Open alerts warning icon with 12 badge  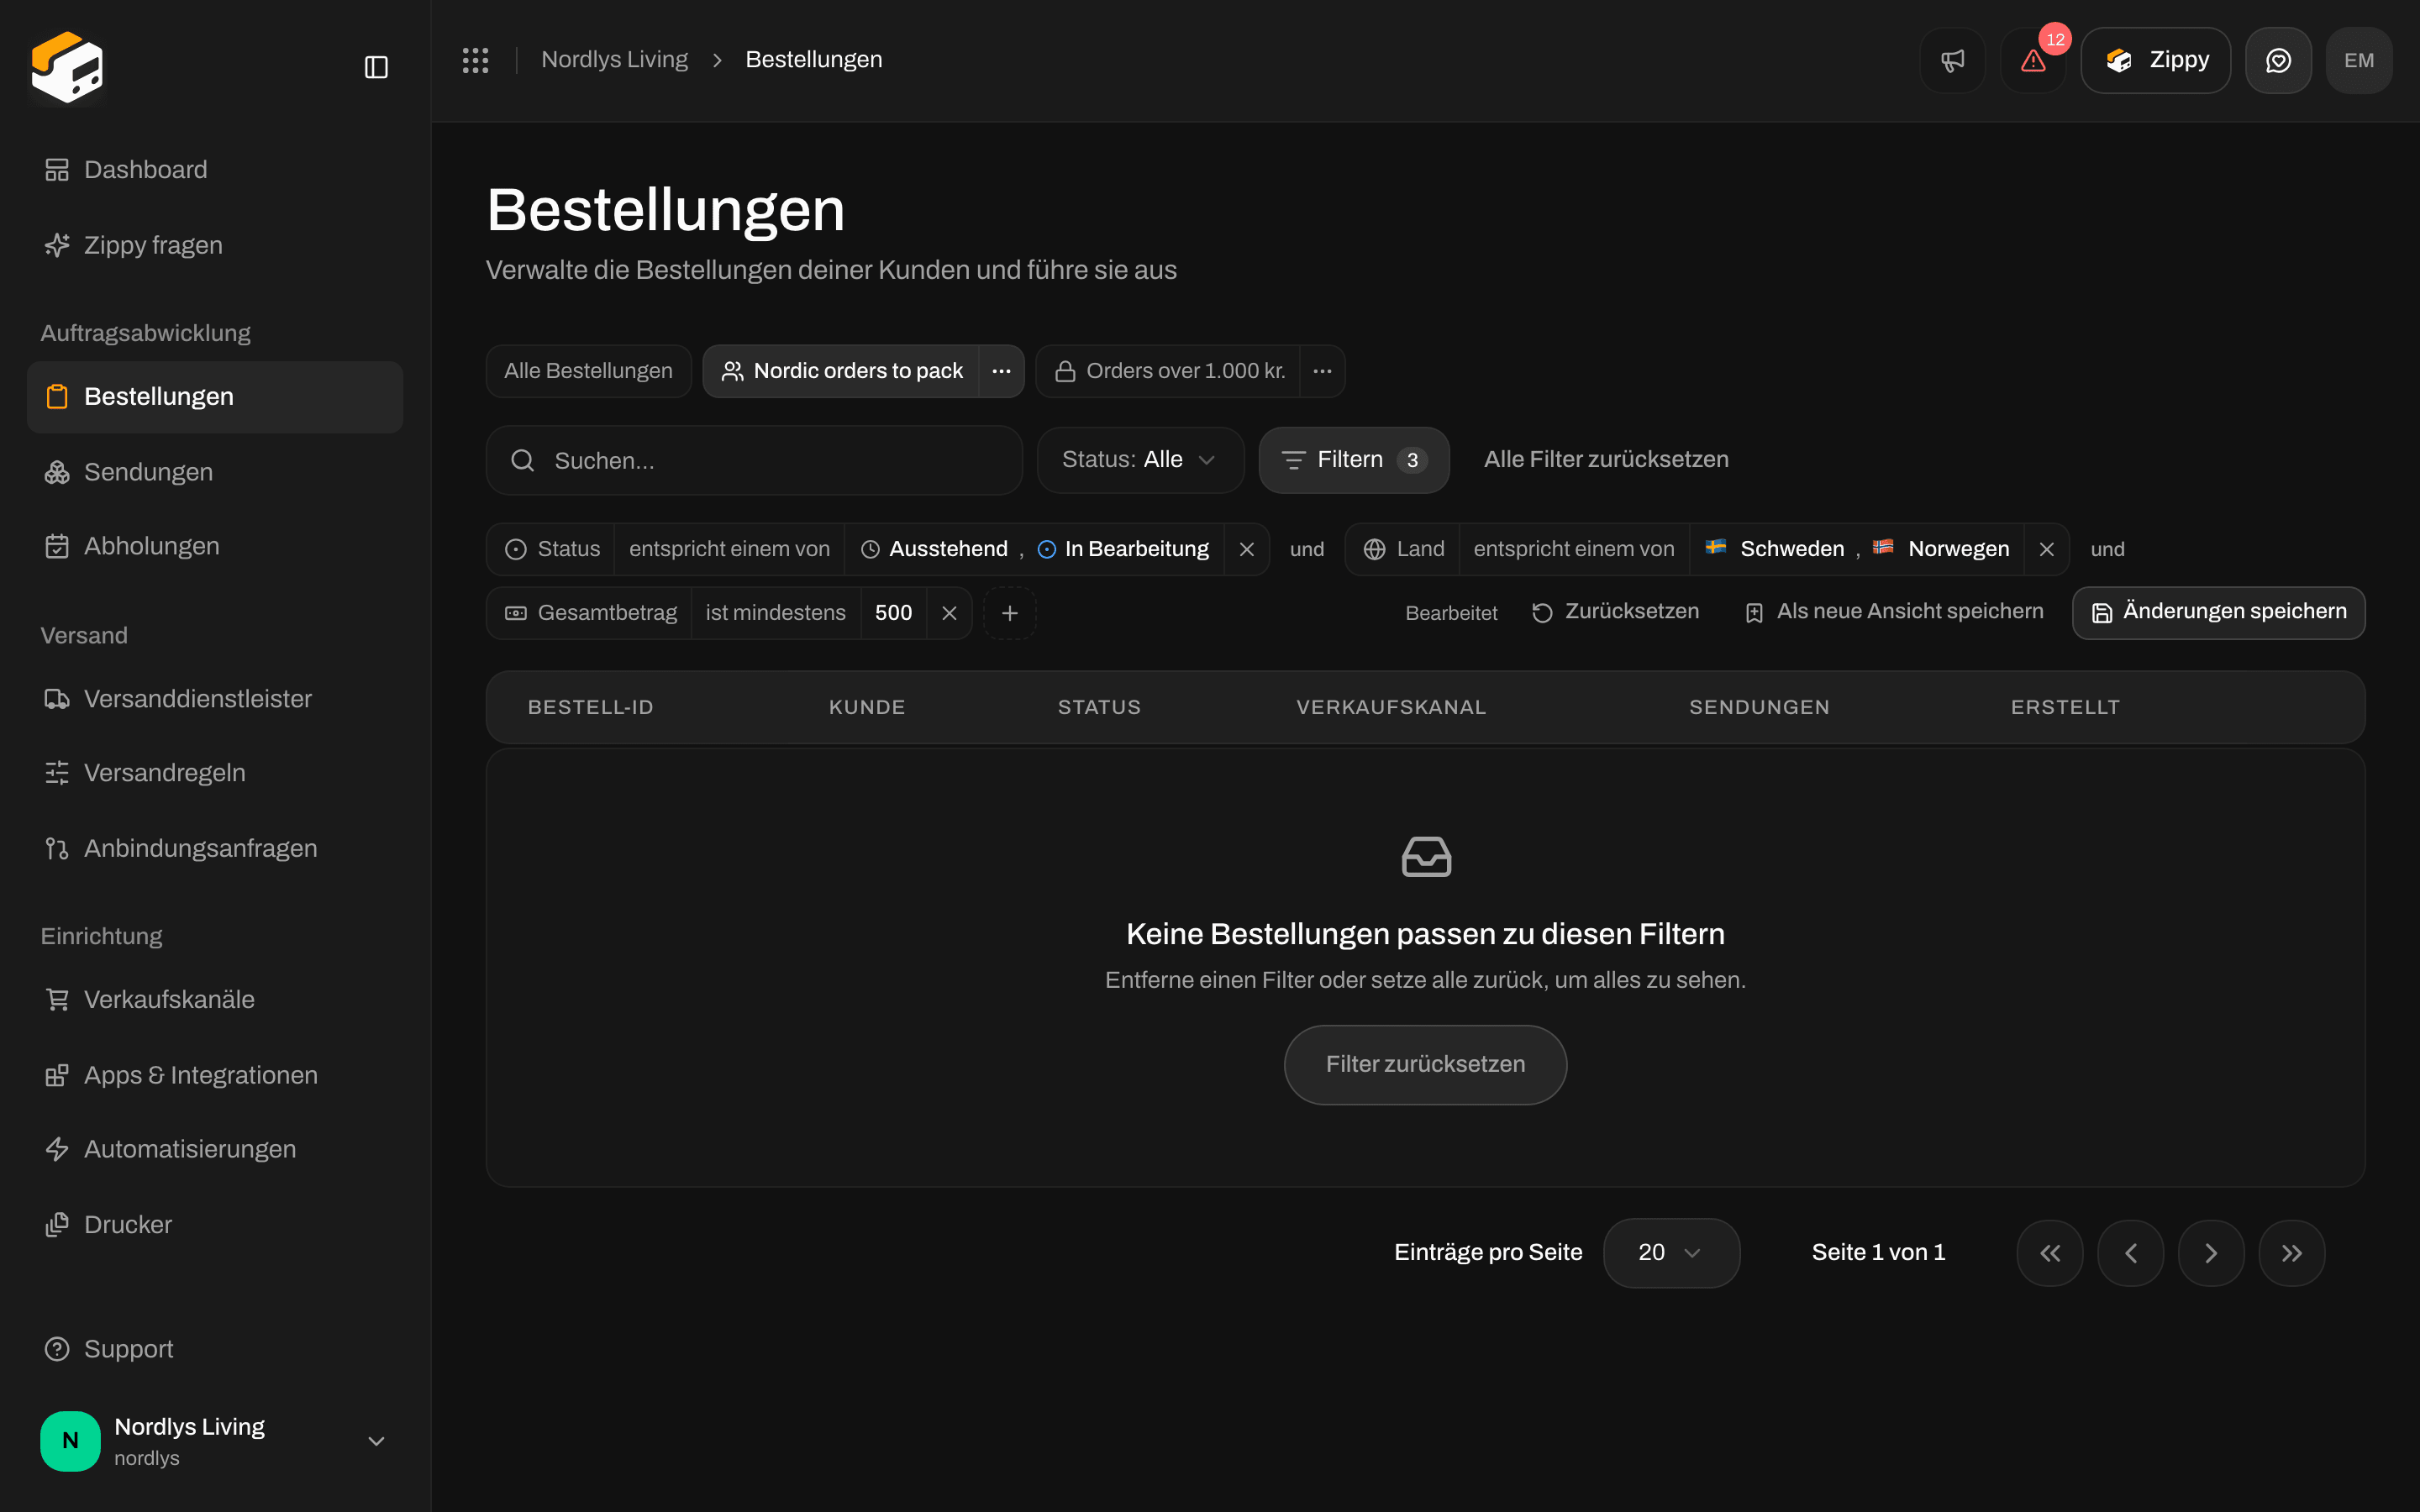pos(2033,60)
